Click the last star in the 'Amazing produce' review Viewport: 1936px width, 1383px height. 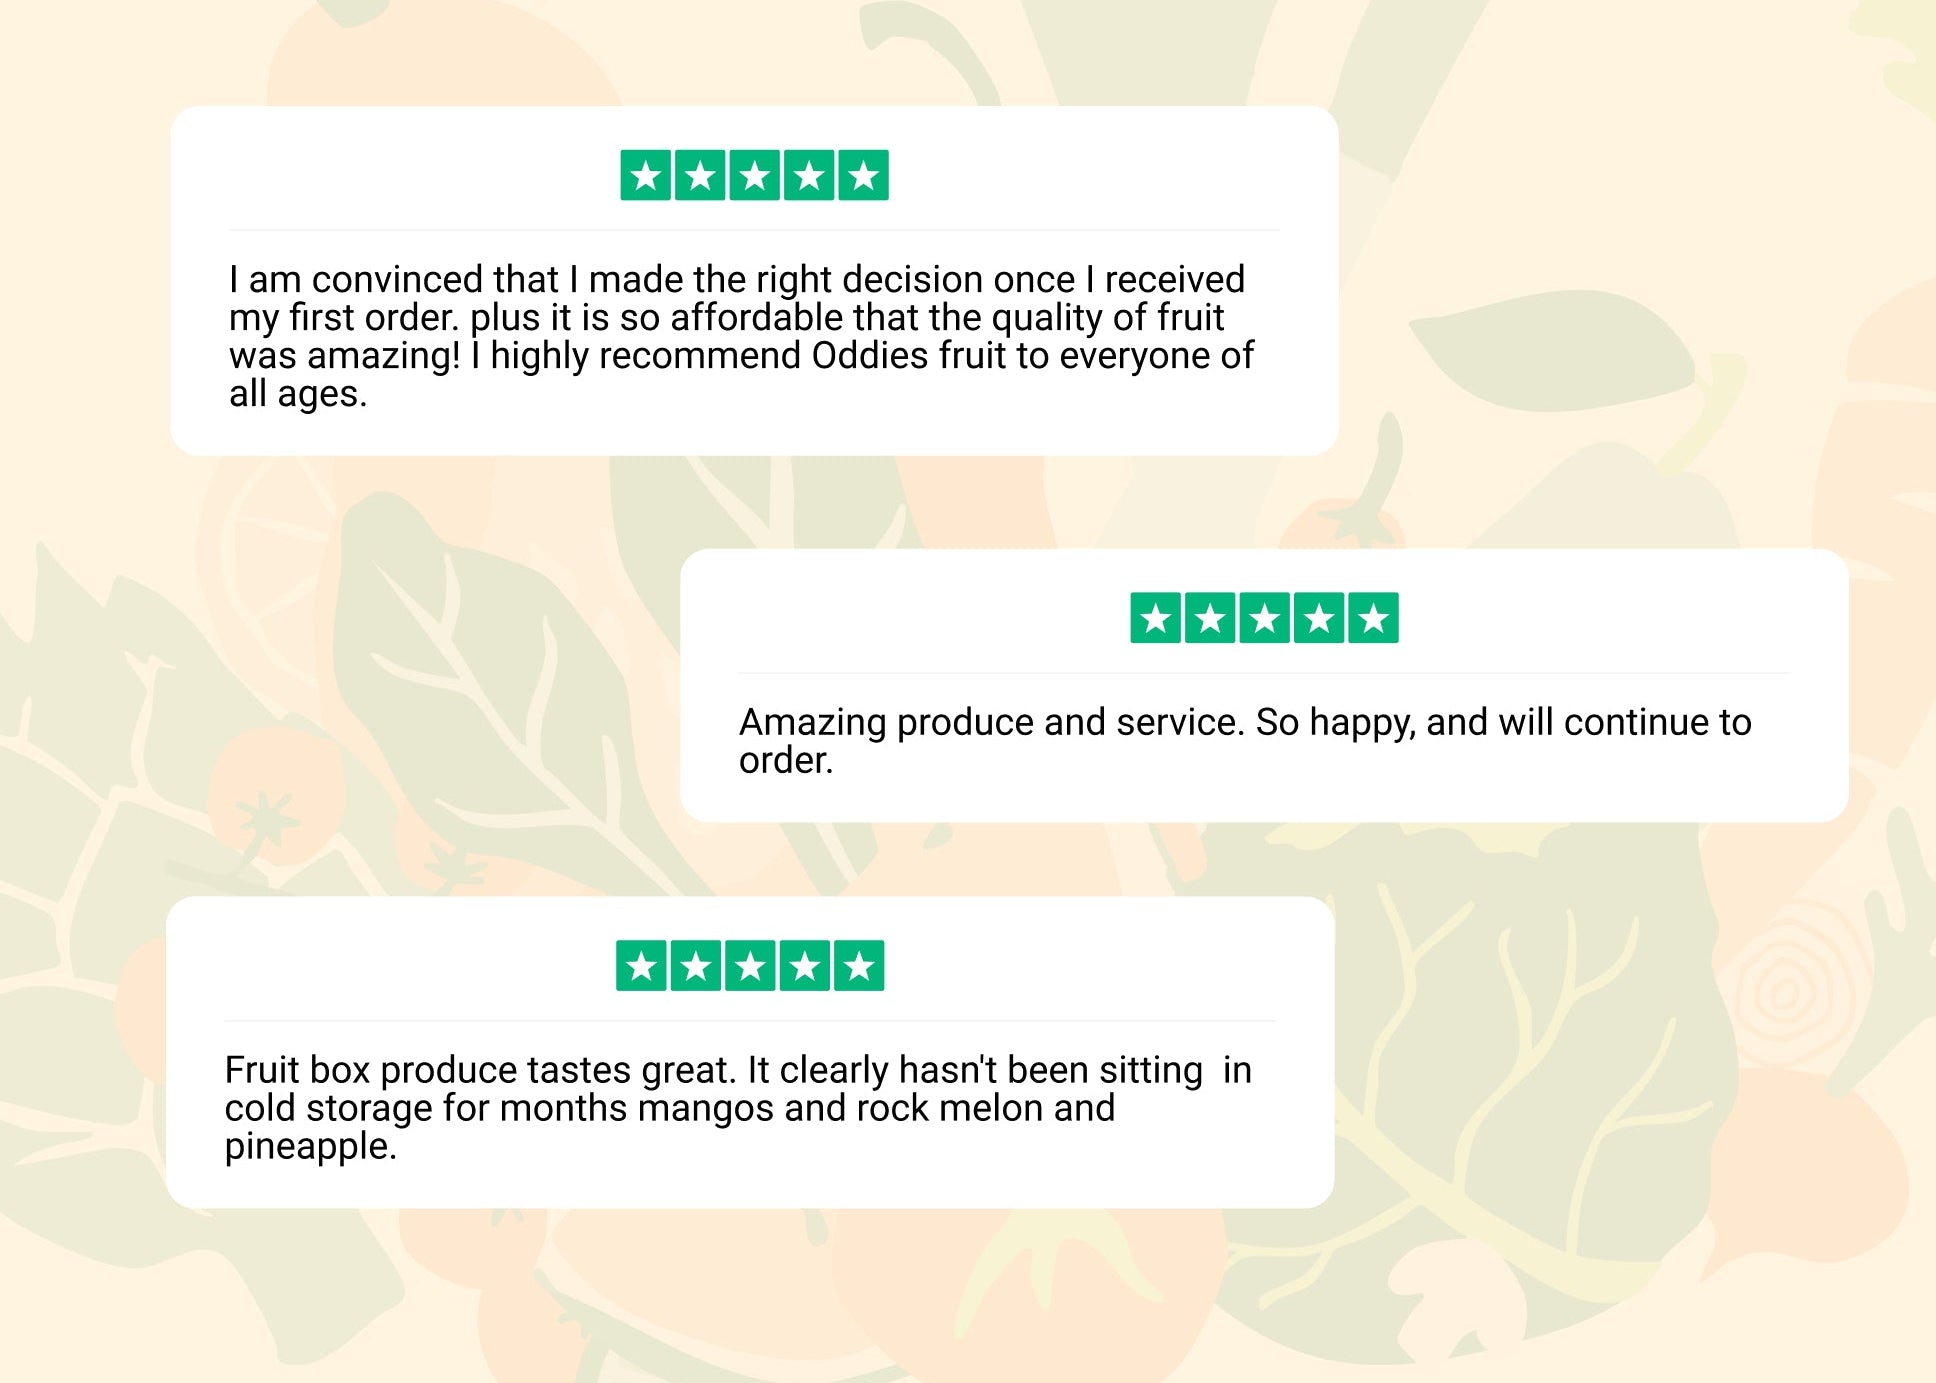click(1373, 618)
